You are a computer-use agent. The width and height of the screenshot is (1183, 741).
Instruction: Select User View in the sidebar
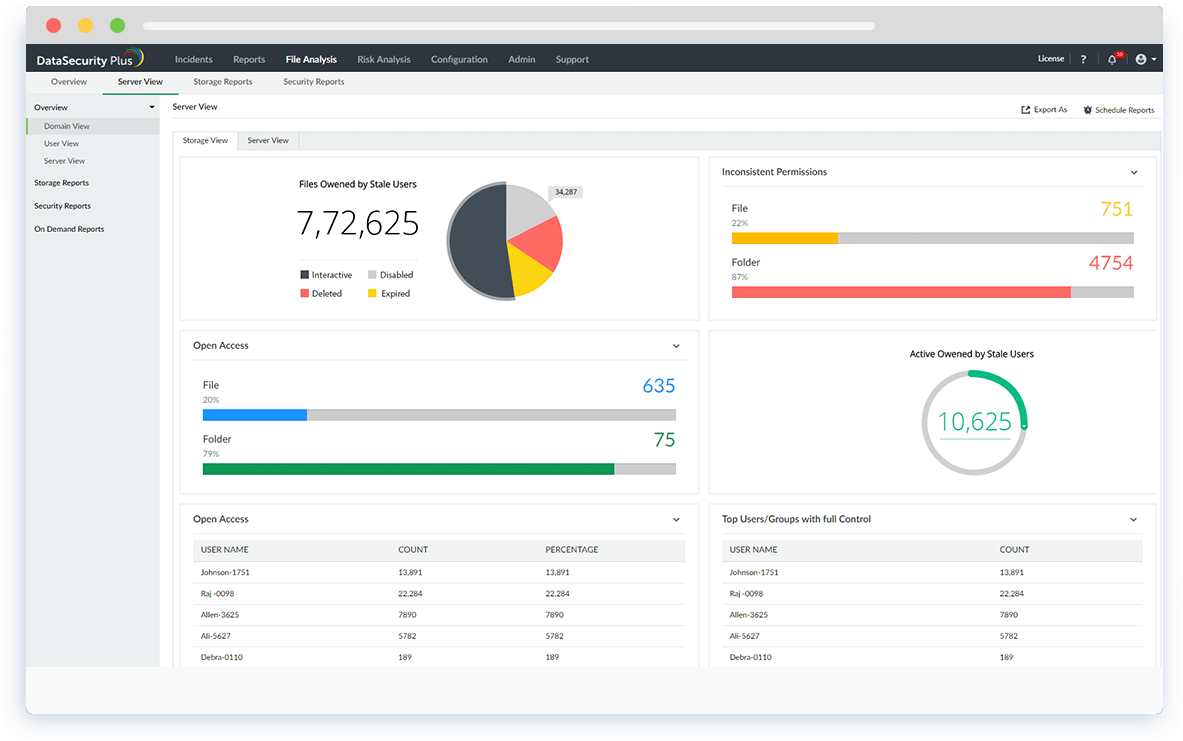point(61,144)
